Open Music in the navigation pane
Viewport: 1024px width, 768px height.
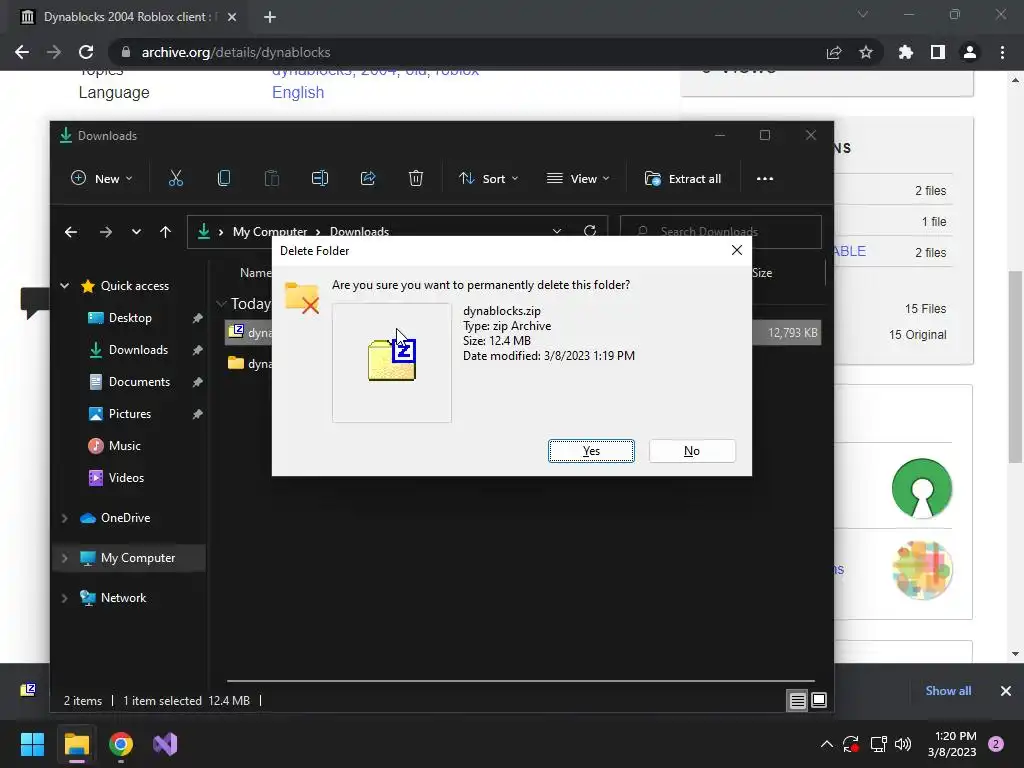point(124,446)
